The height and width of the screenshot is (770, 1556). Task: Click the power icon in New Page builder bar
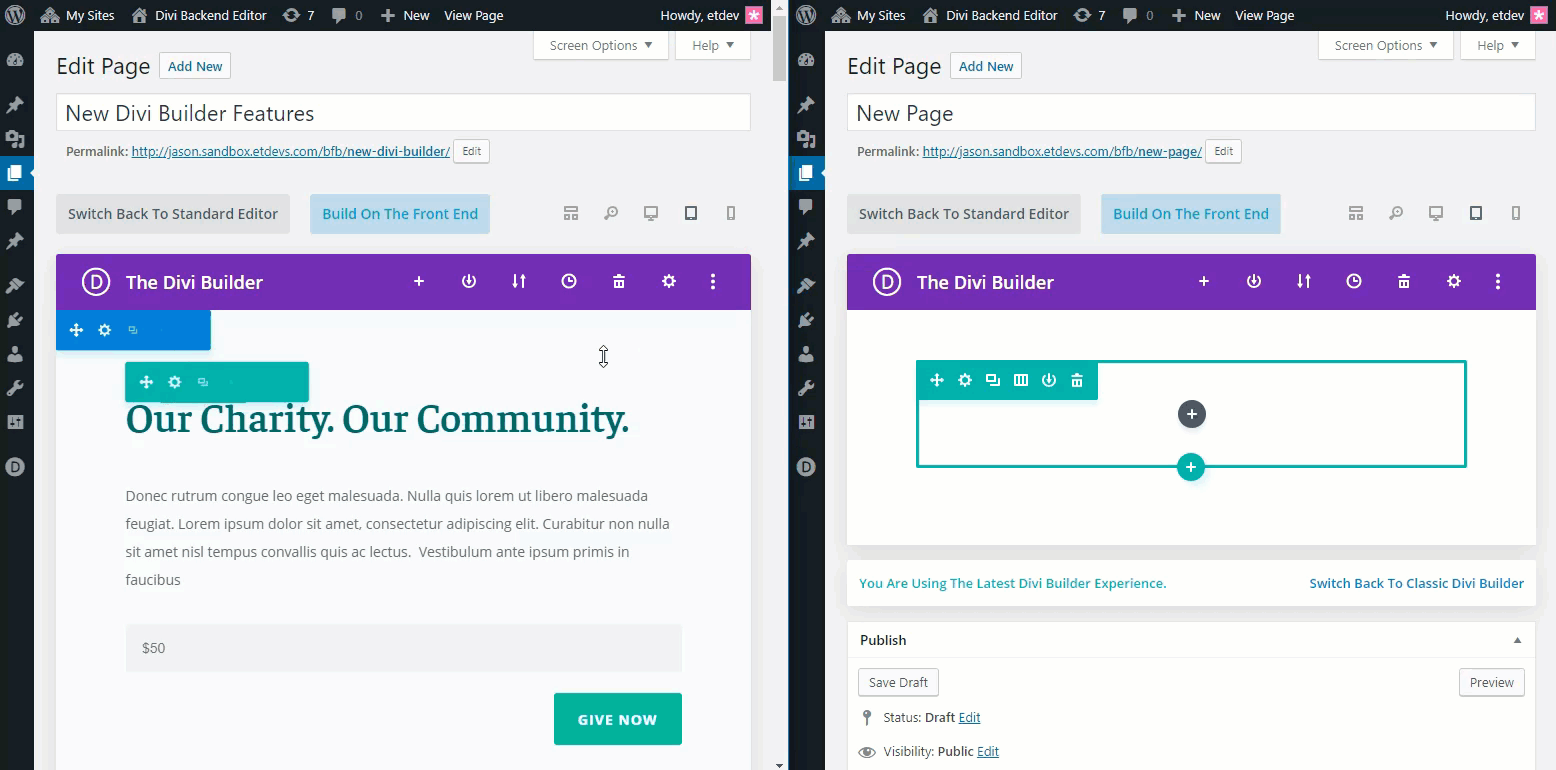[1254, 282]
